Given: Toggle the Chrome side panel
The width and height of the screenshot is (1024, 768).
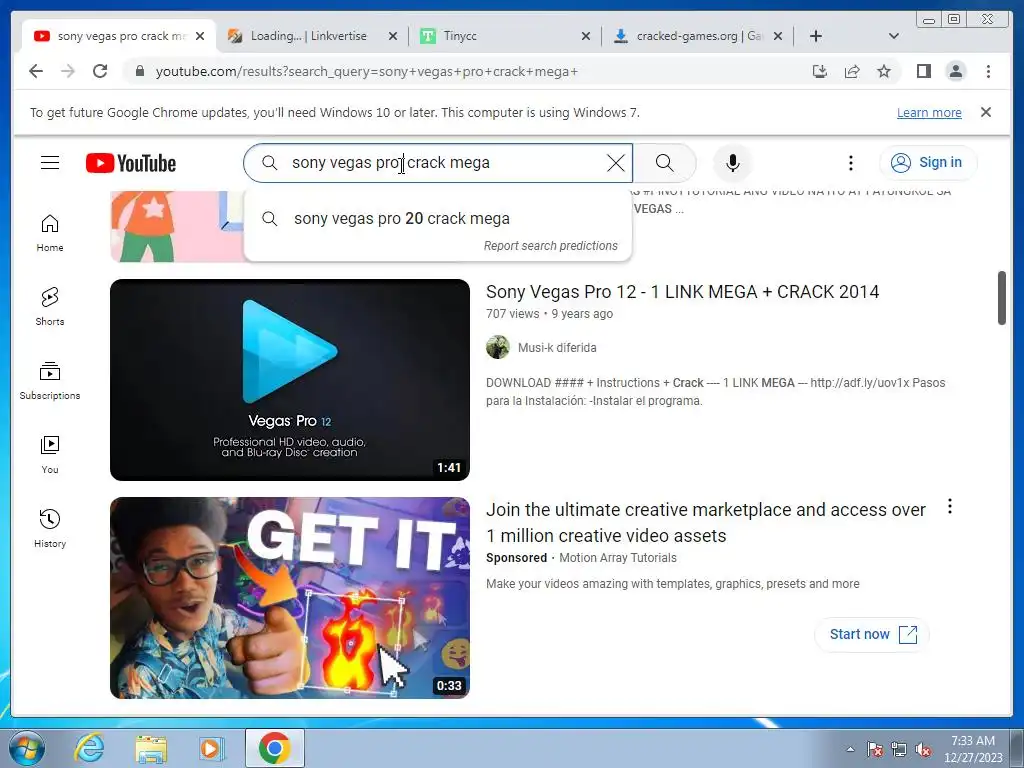Looking at the screenshot, I should tap(923, 71).
